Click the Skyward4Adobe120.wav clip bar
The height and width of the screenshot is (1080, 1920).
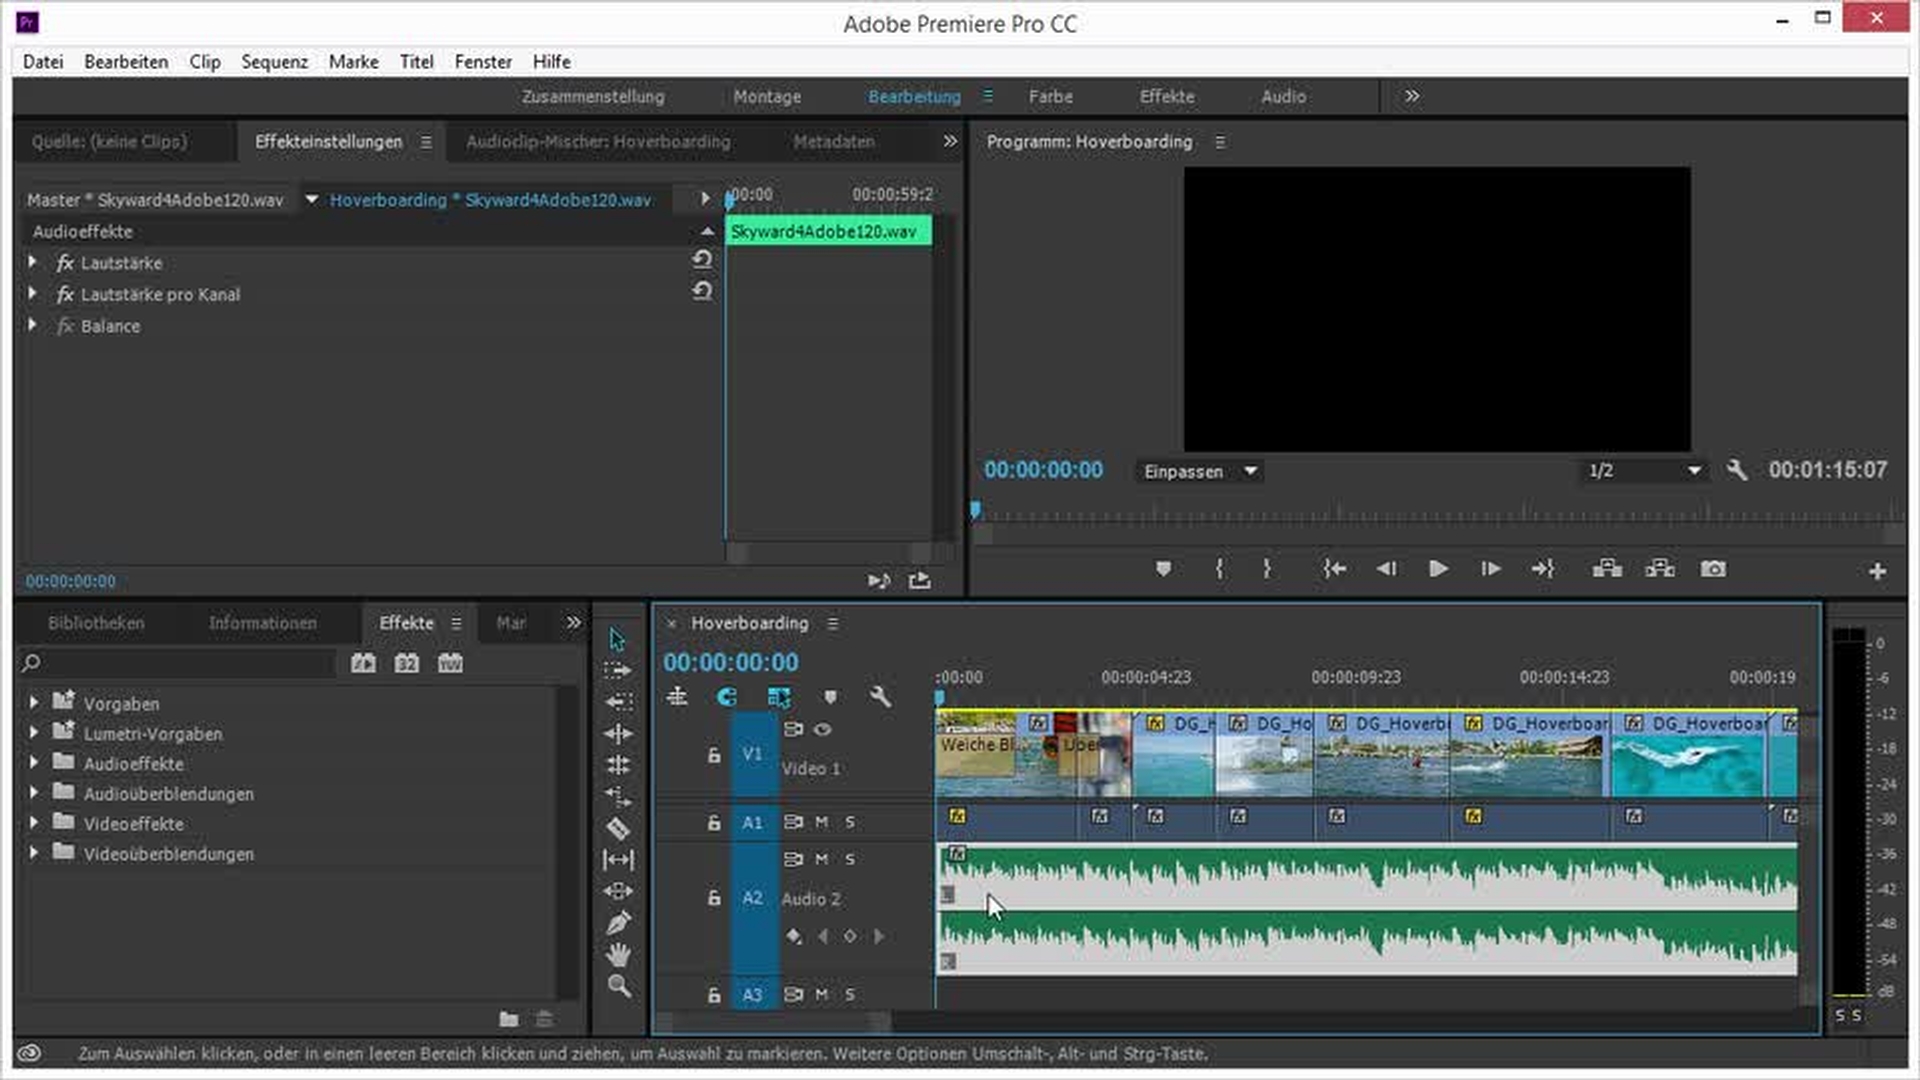[828, 232]
